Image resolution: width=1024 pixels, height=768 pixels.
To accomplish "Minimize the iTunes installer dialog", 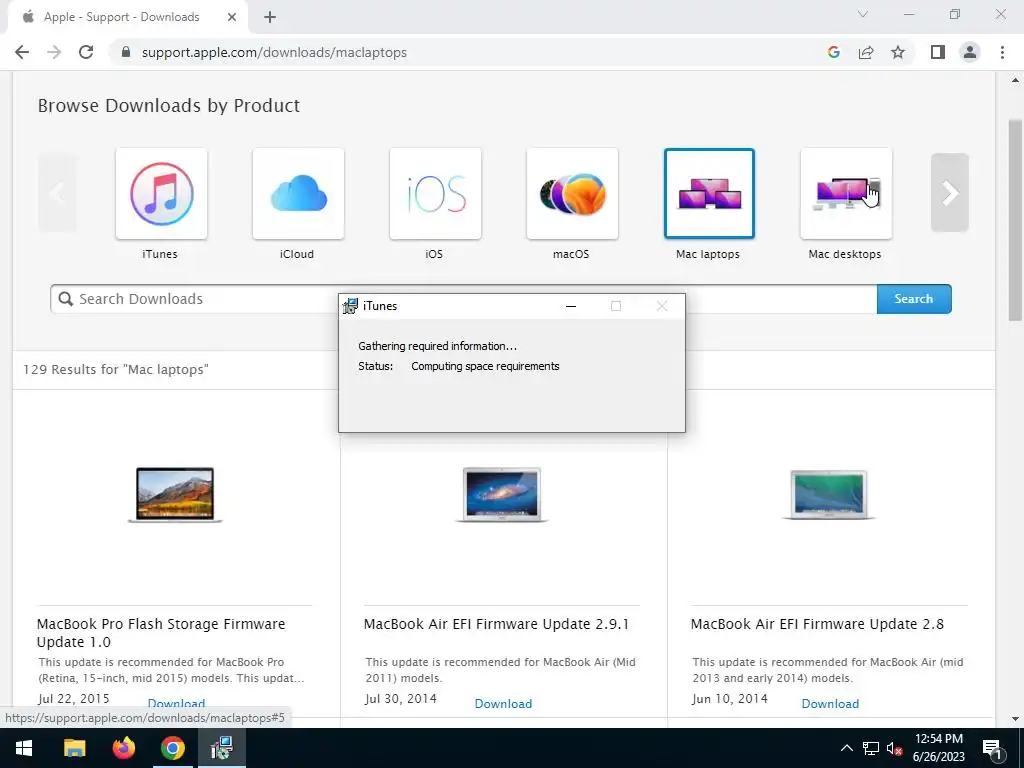I will (571, 306).
